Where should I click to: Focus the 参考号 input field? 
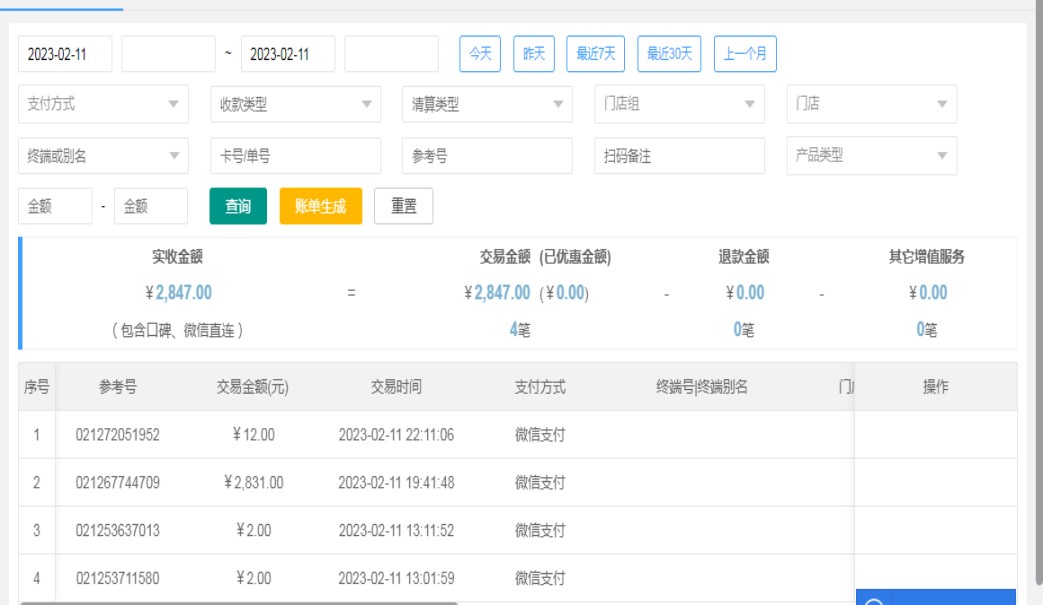click(487, 156)
